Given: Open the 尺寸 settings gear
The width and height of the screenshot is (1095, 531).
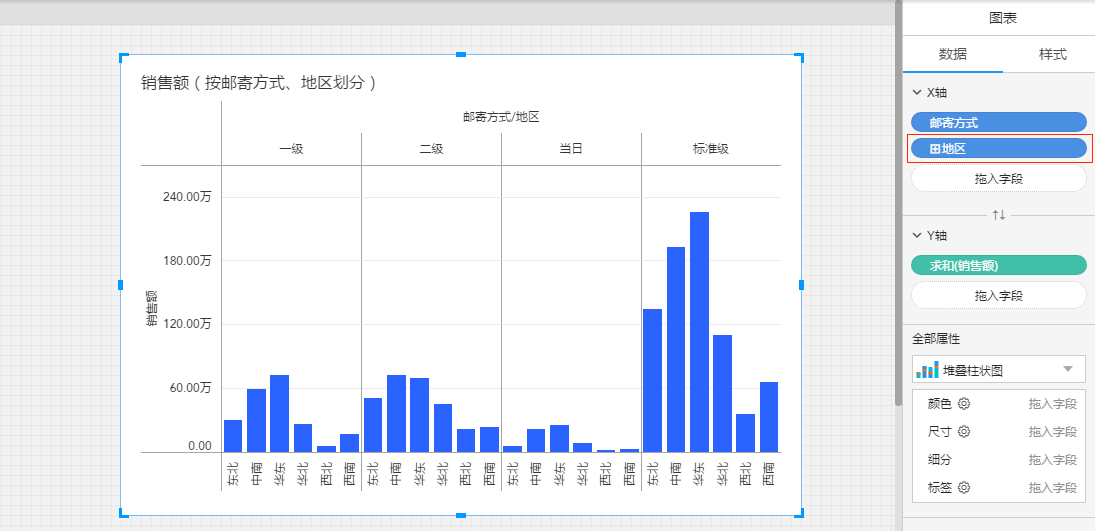Looking at the screenshot, I should point(964,432).
